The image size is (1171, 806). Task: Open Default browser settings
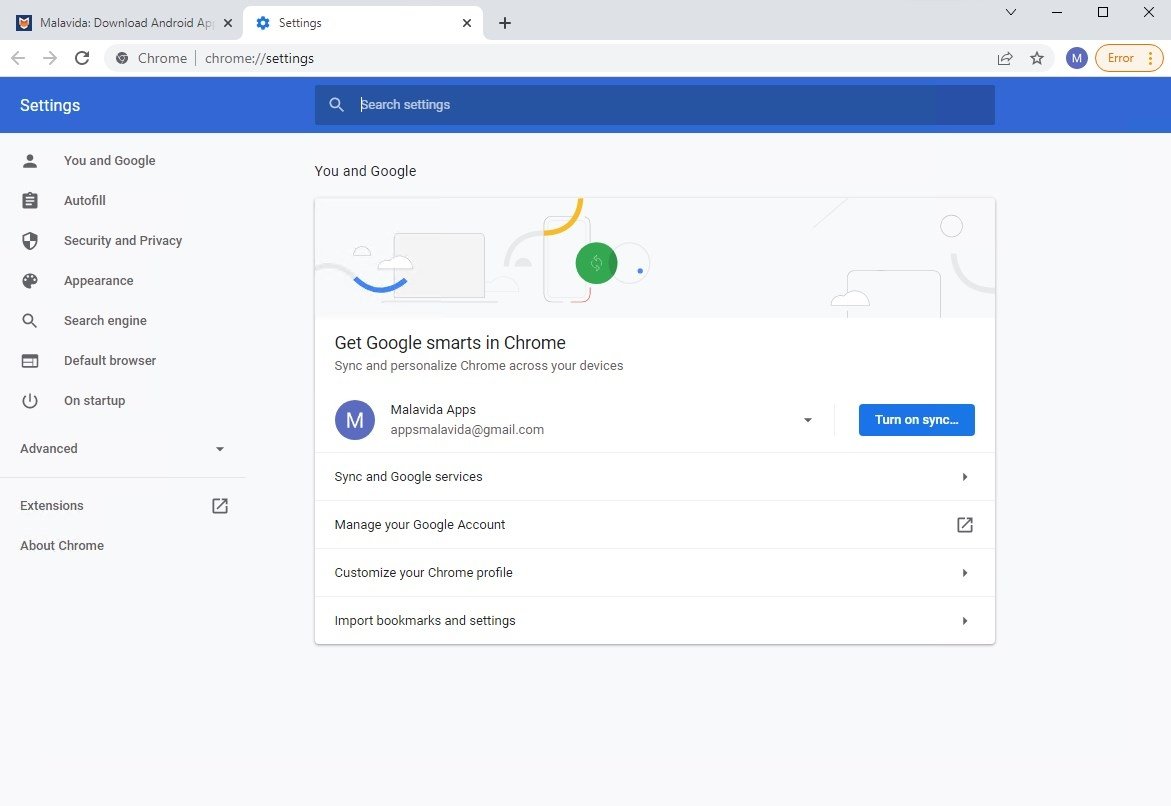(110, 361)
